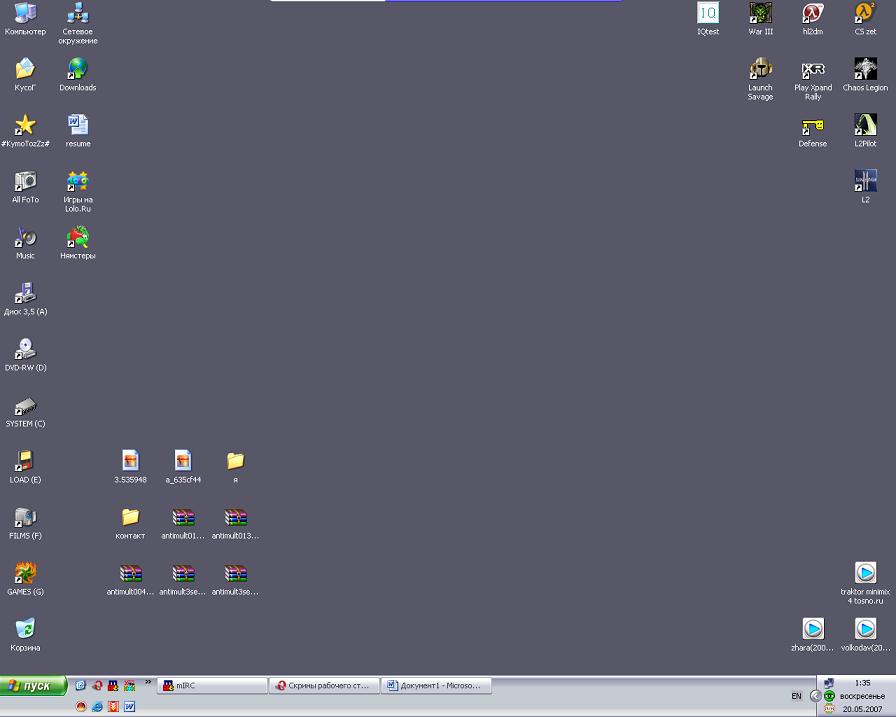Image resolution: width=896 pixels, height=717 pixels.
Task: Launch Play Xpand Rally shortcut
Action: coord(813,79)
